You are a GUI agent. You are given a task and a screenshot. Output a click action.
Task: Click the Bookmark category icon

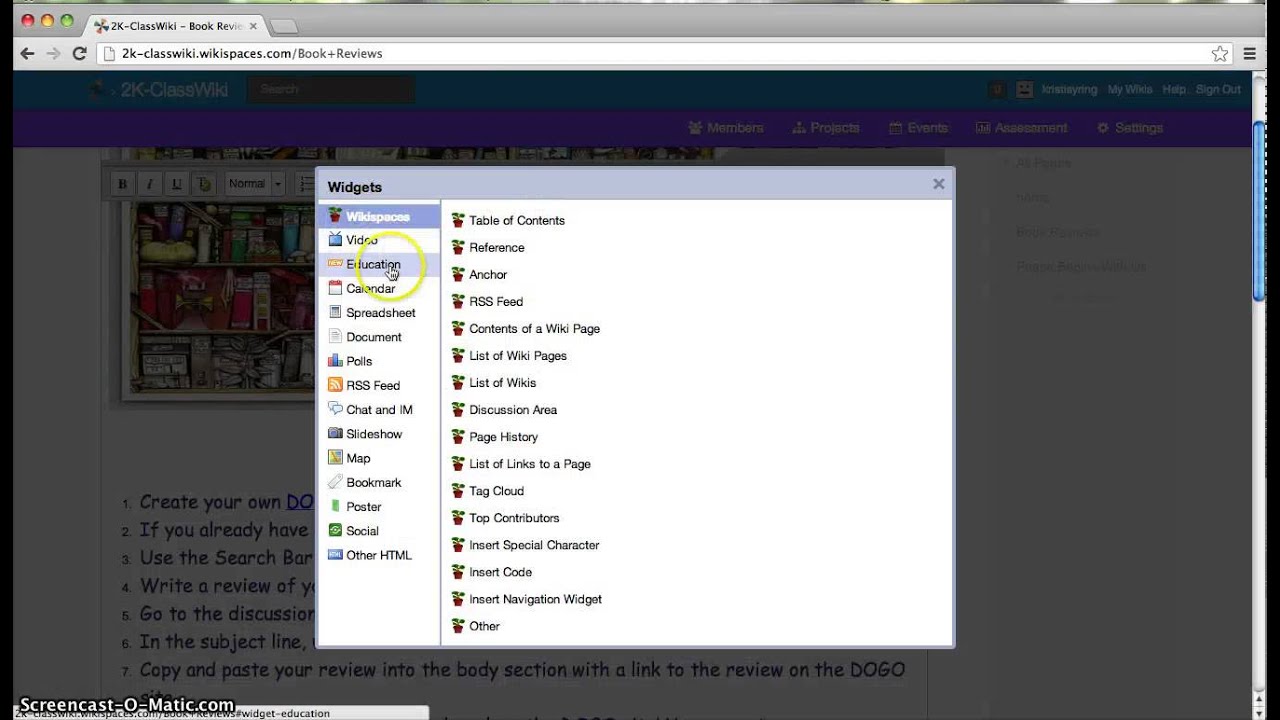[335, 482]
